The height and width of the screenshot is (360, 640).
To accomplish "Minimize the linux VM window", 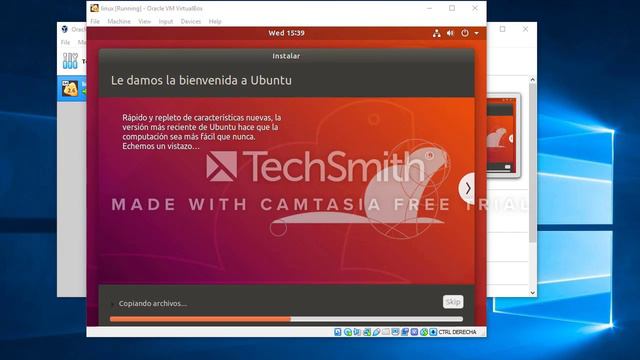I will click(429, 8).
